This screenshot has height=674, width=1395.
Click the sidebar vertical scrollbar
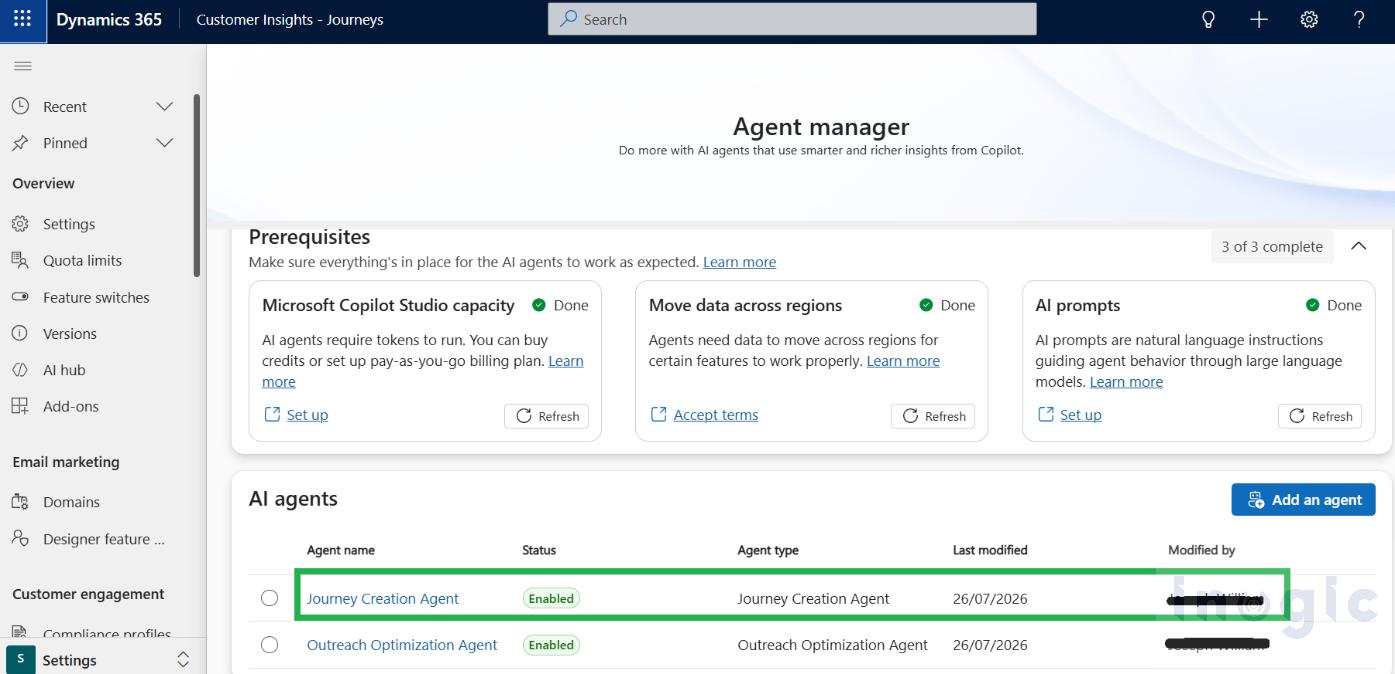coord(197,185)
